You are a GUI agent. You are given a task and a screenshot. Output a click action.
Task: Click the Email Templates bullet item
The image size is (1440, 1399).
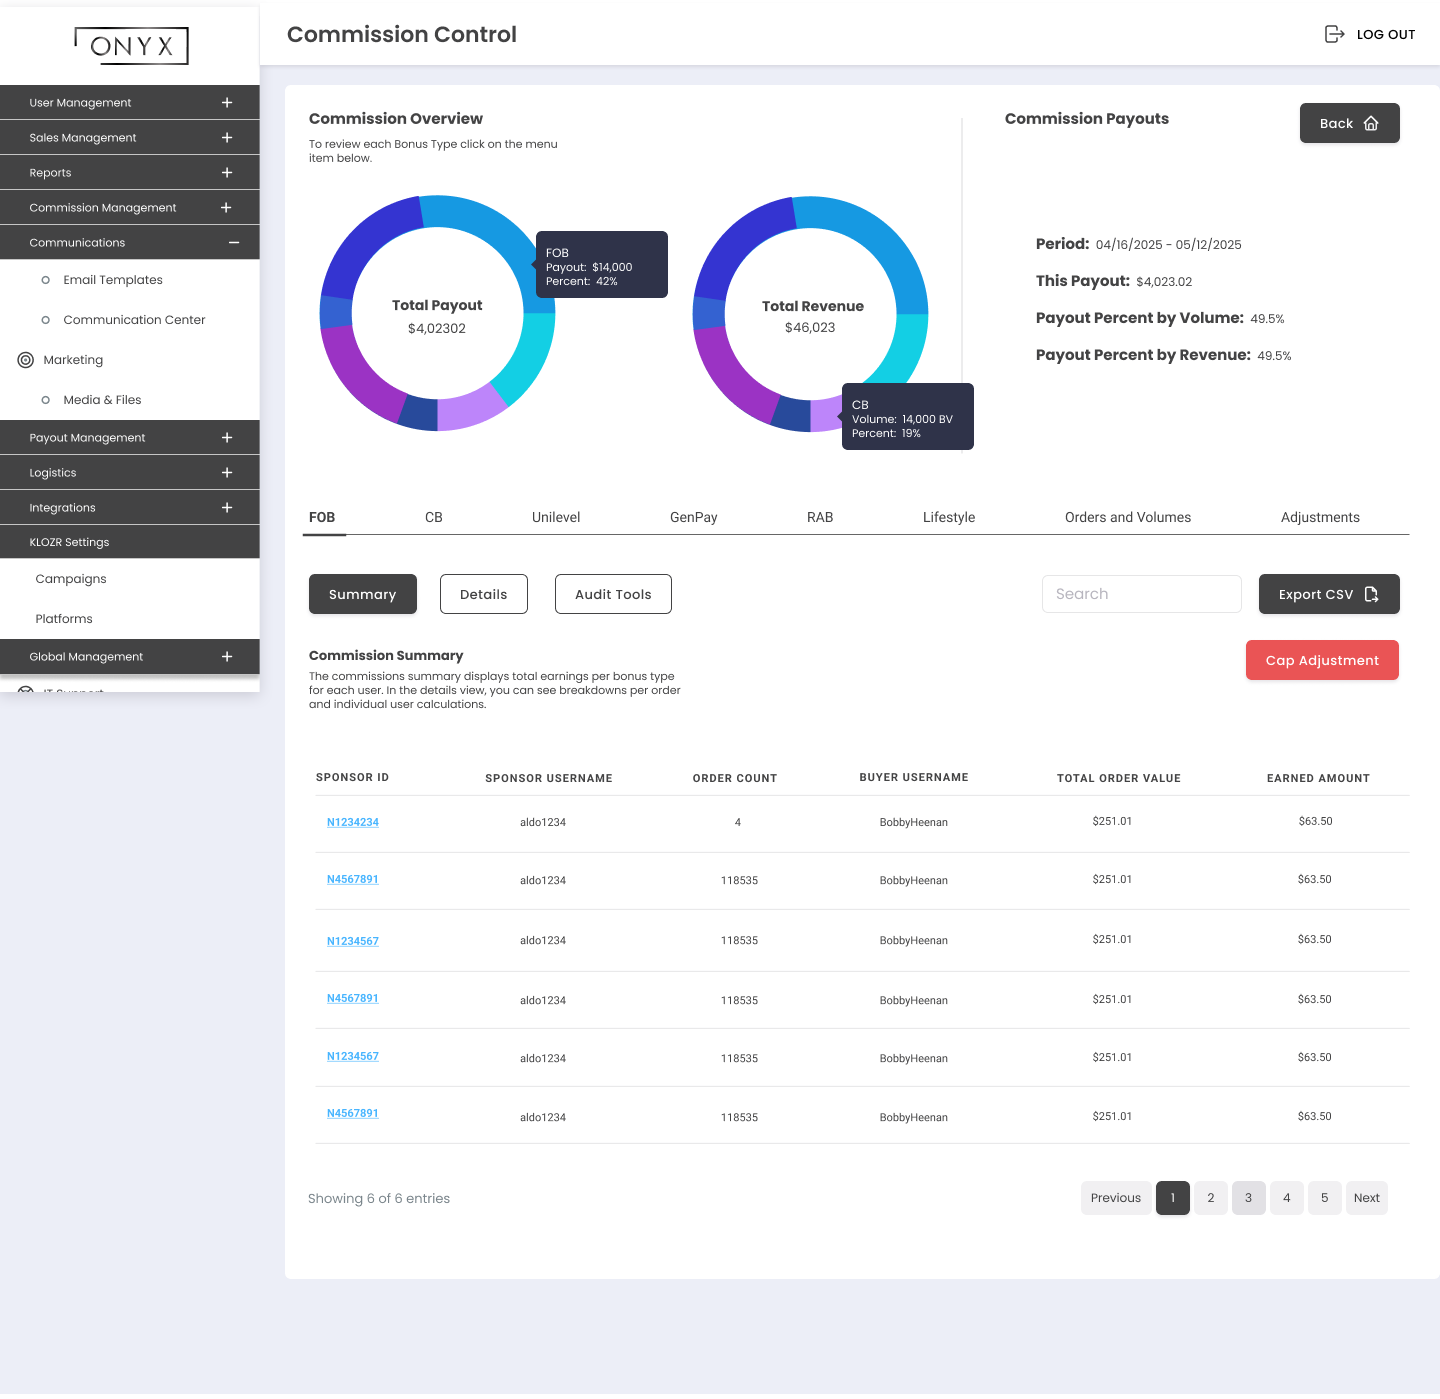pos(112,280)
